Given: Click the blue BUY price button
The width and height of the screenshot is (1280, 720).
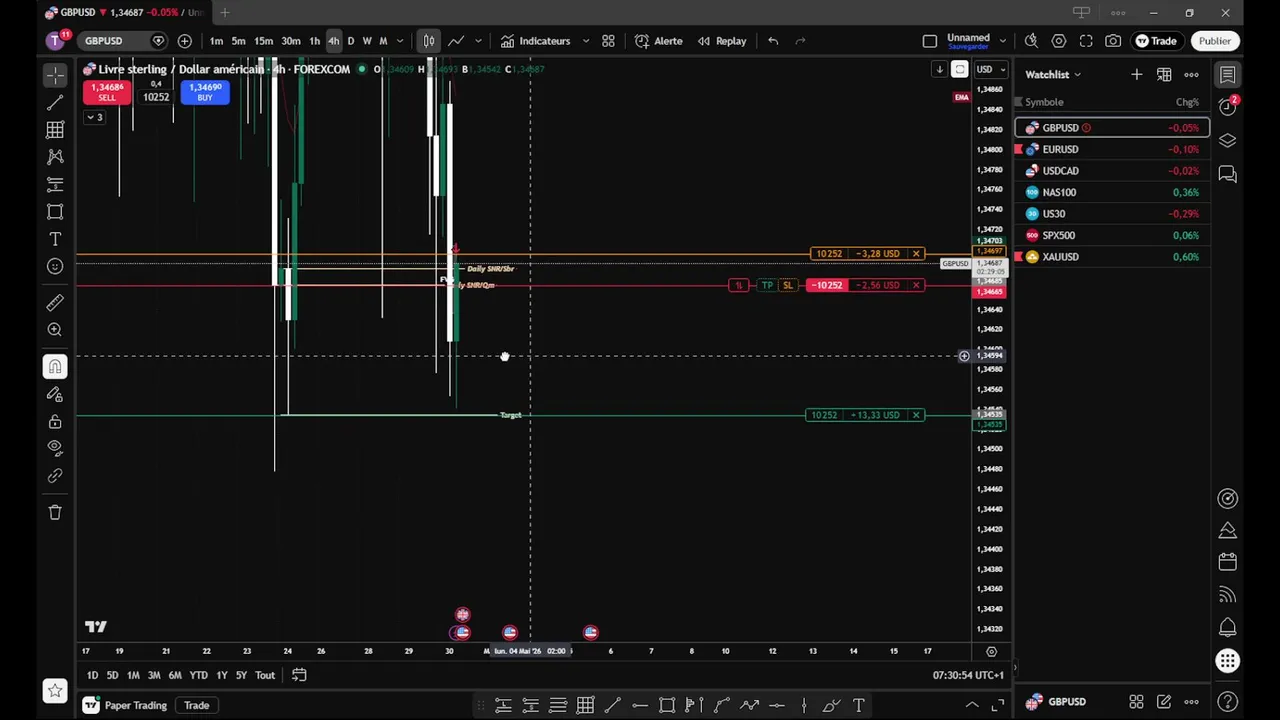Looking at the screenshot, I should coord(205,92).
